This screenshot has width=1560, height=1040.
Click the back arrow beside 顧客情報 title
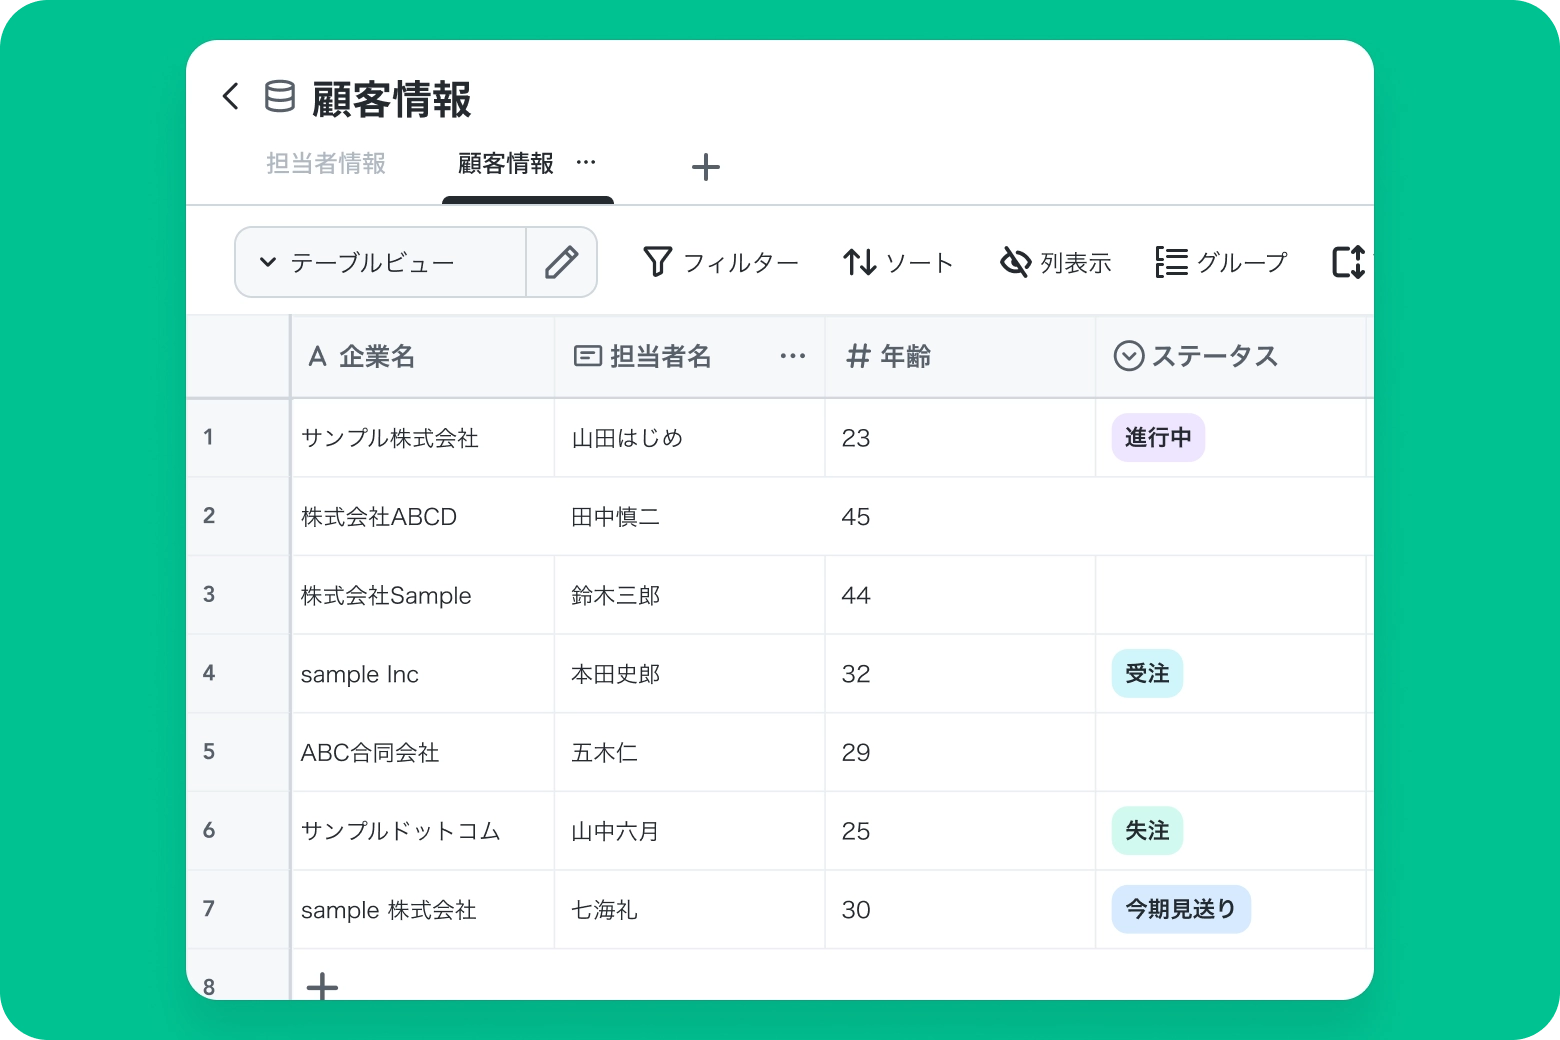click(x=231, y=97)
